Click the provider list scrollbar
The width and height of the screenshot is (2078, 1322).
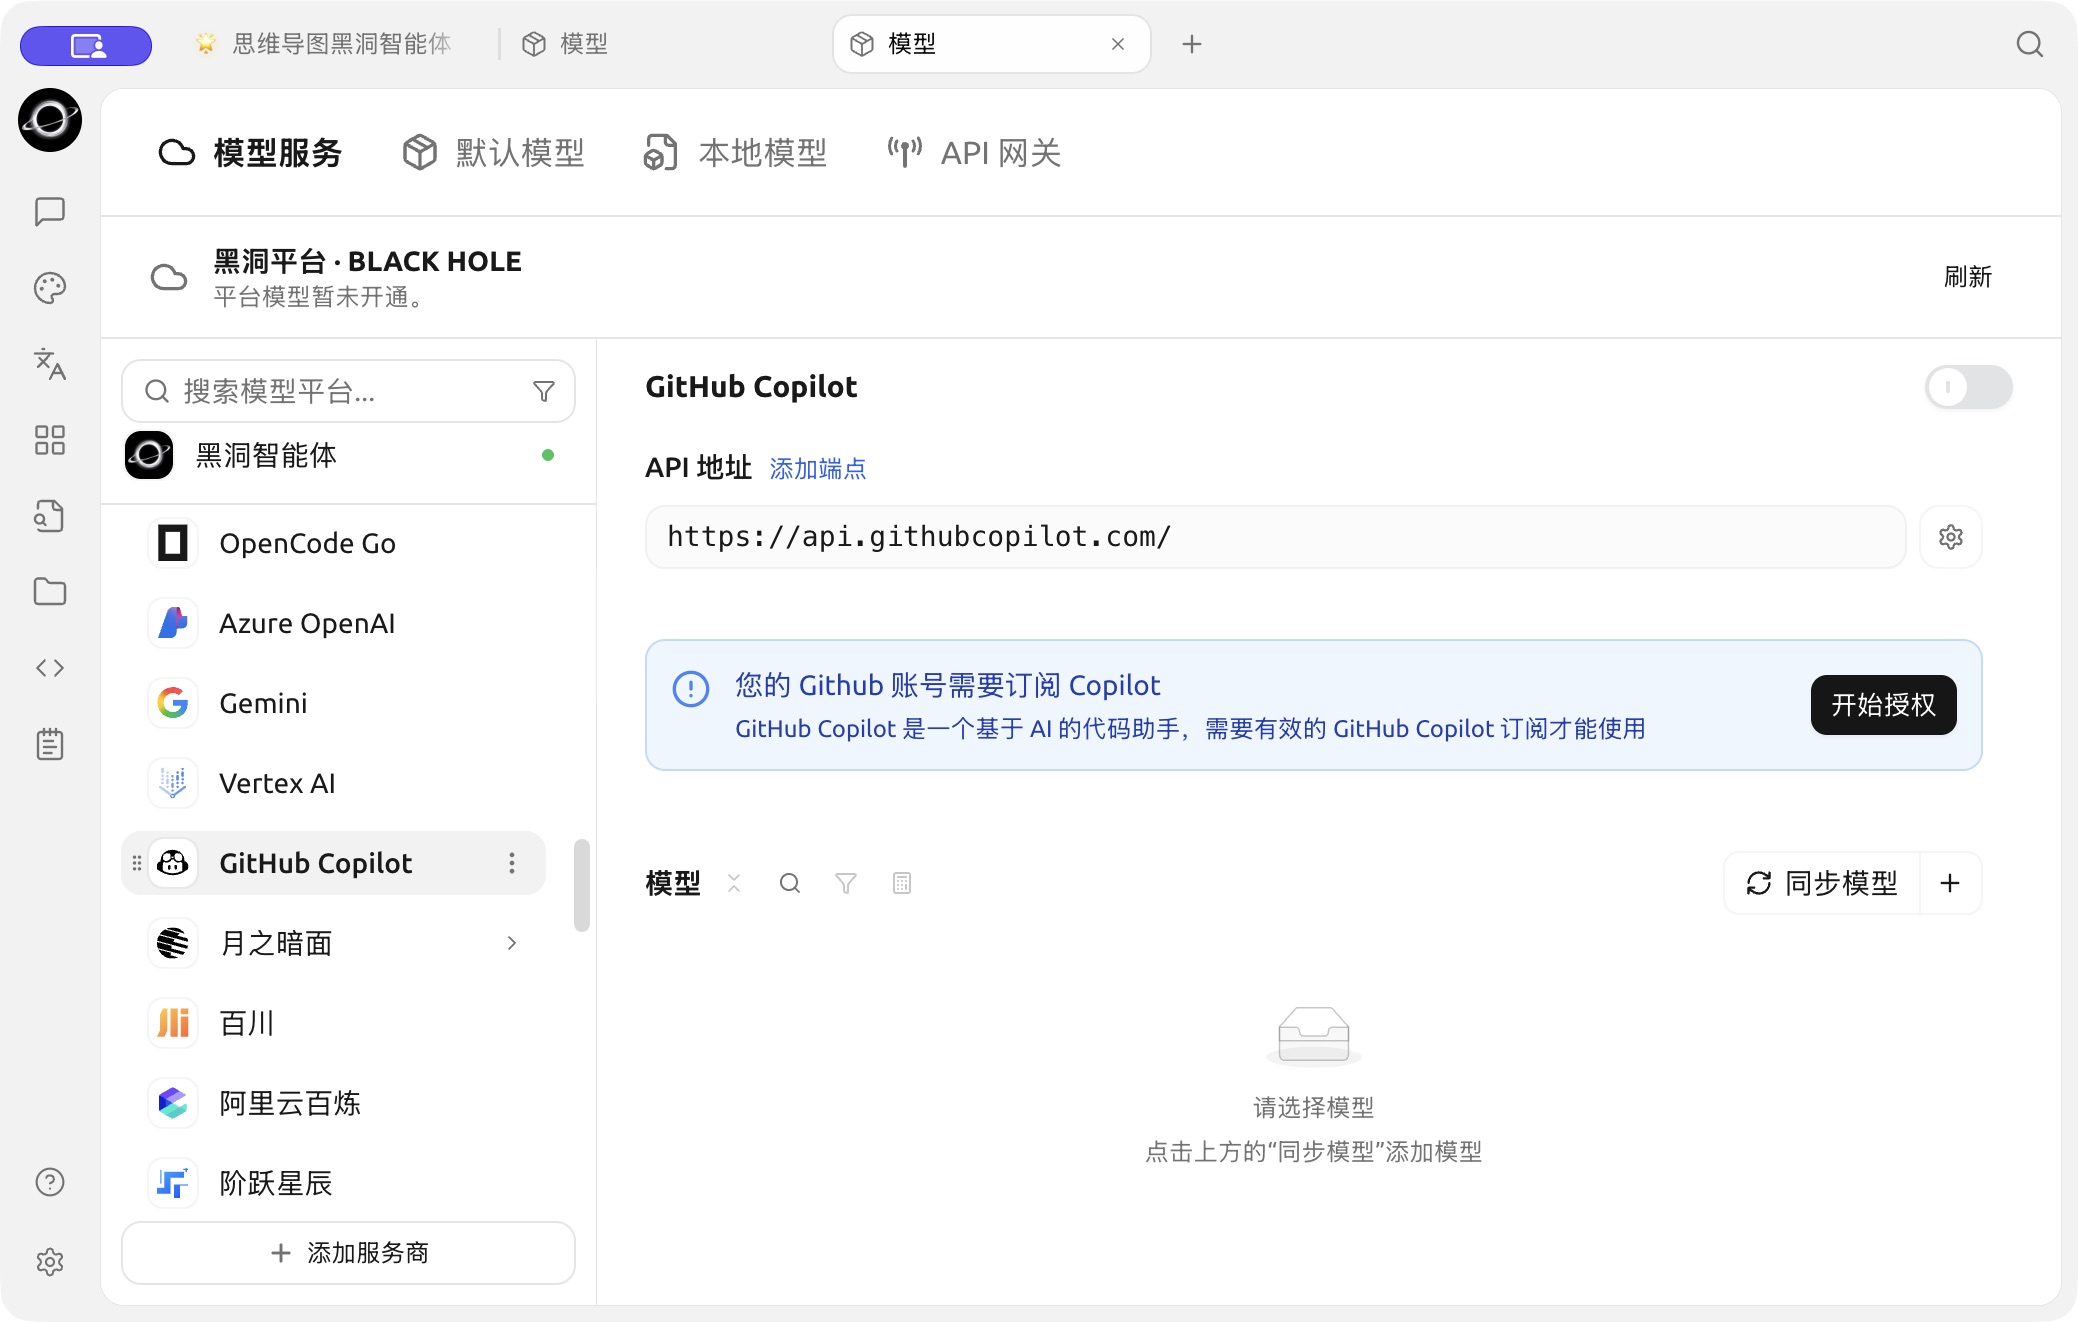pos(582,886)
